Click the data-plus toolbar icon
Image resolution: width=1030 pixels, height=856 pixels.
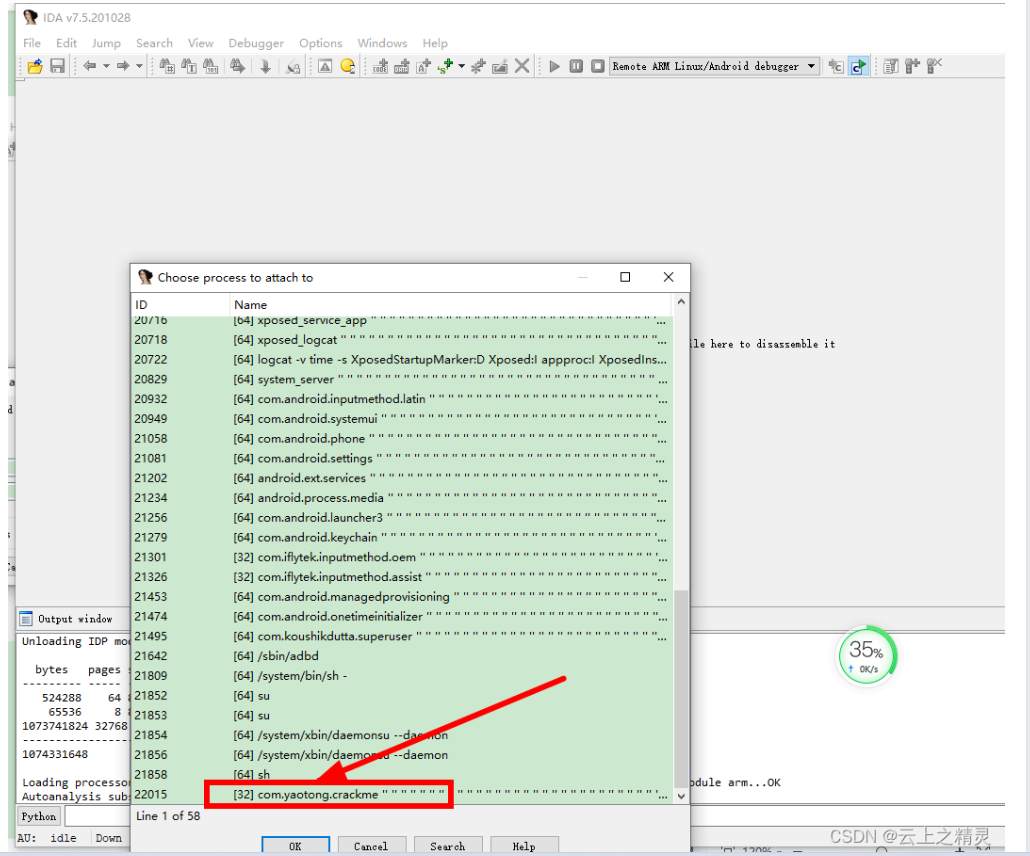[401, 66]
